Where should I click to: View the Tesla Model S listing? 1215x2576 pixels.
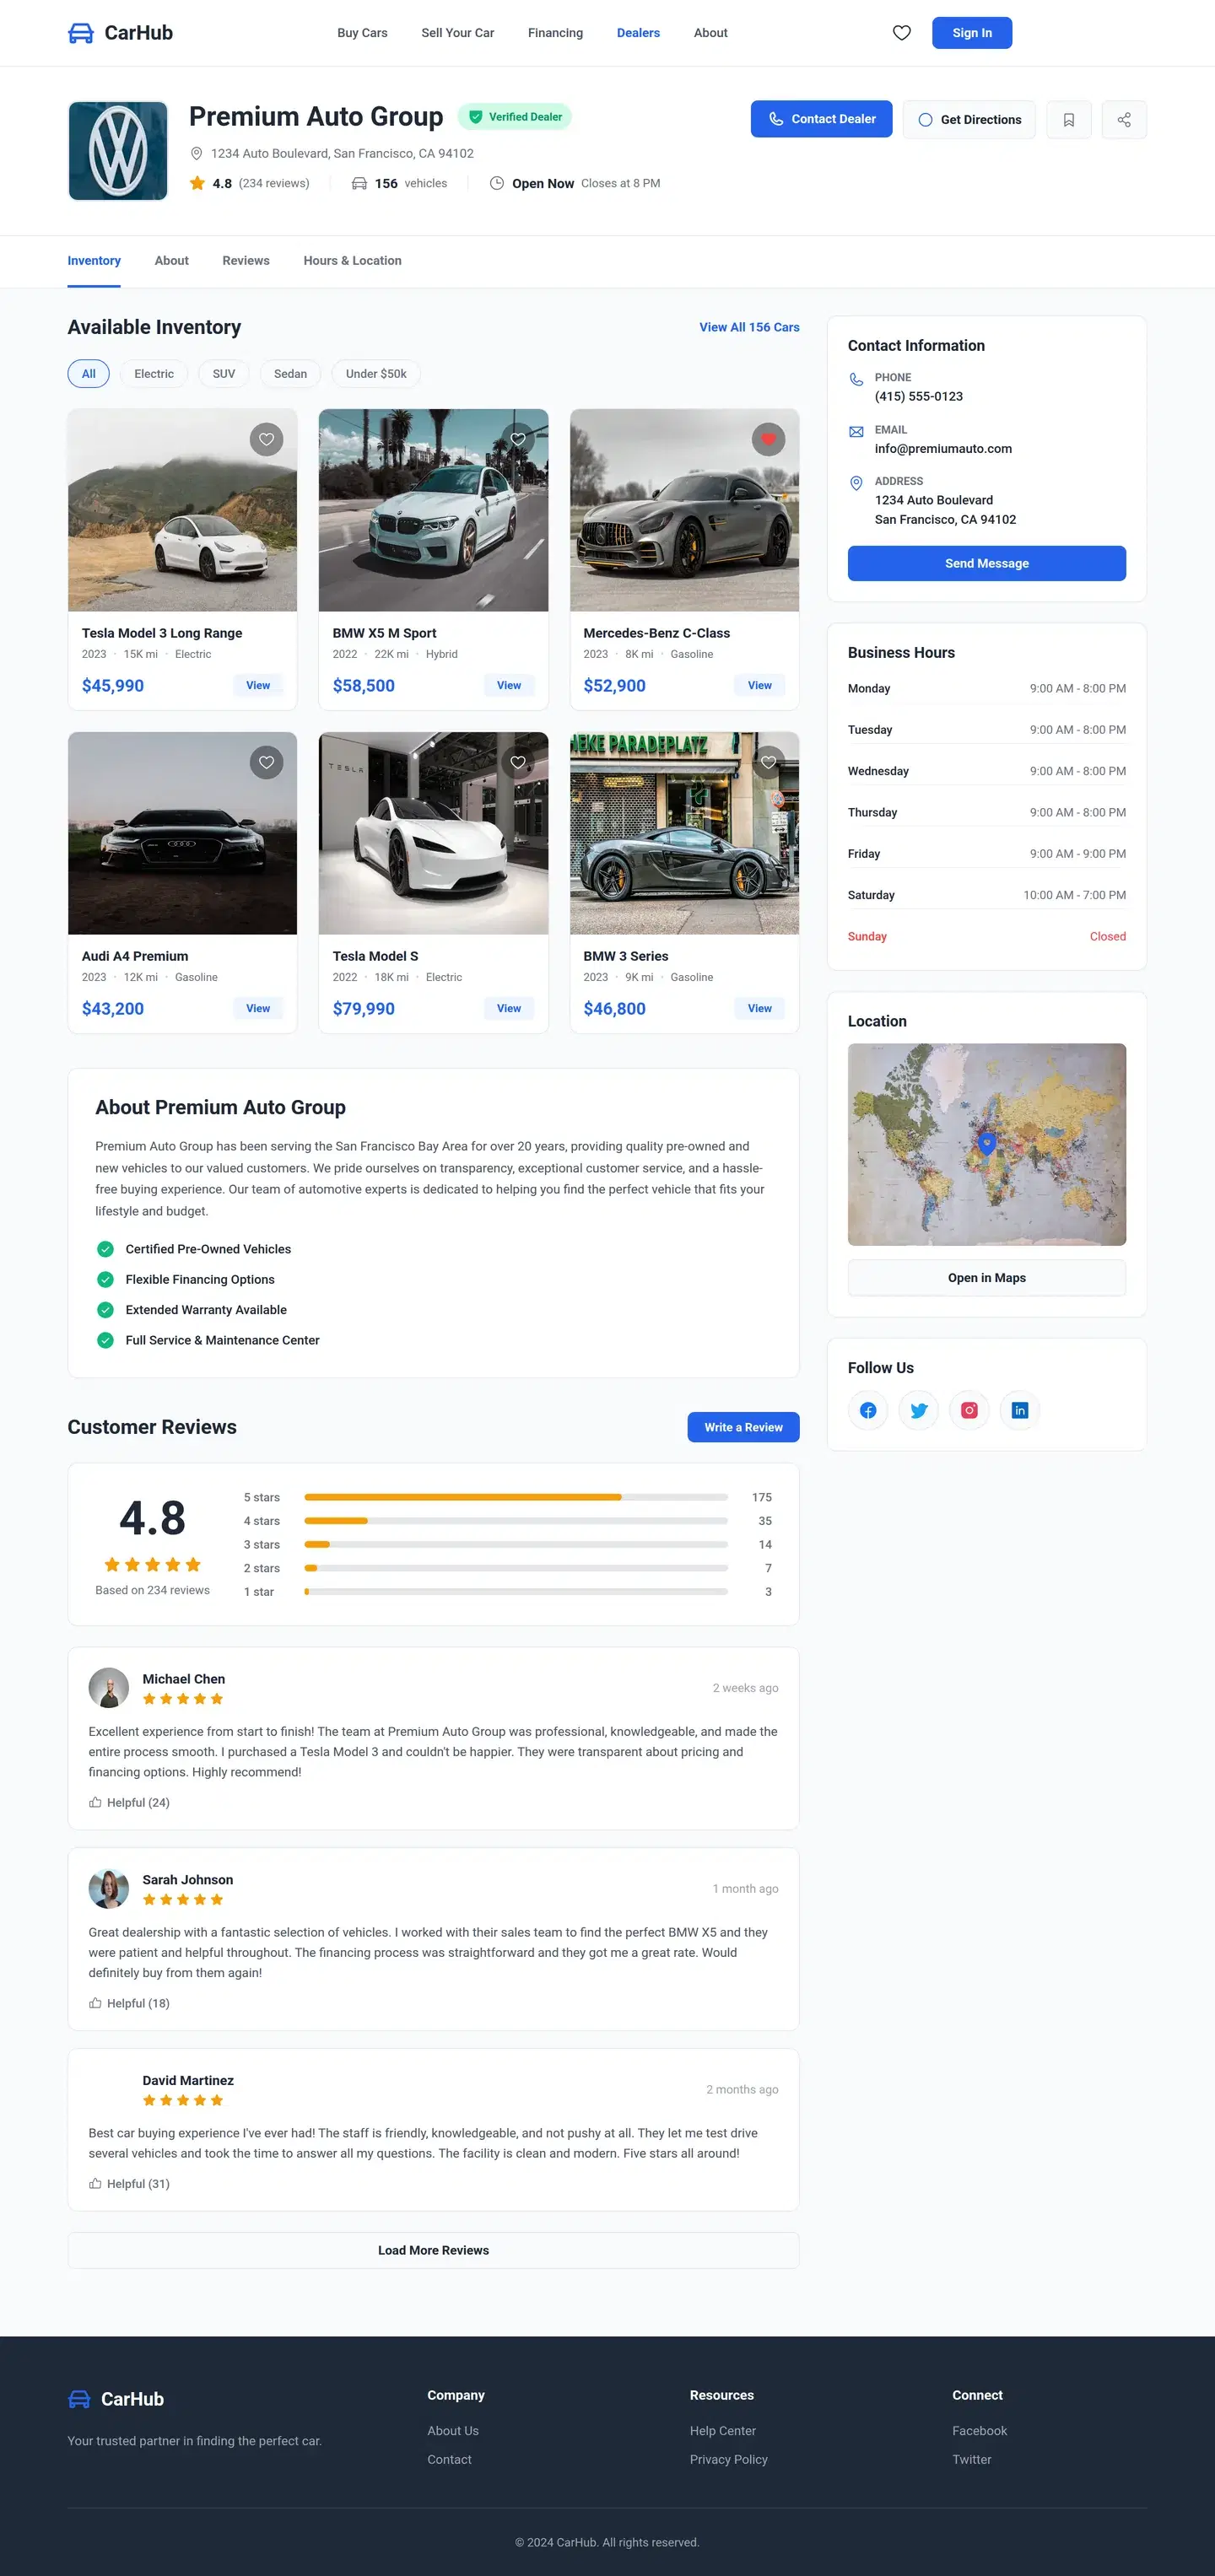pos(509,1008)
